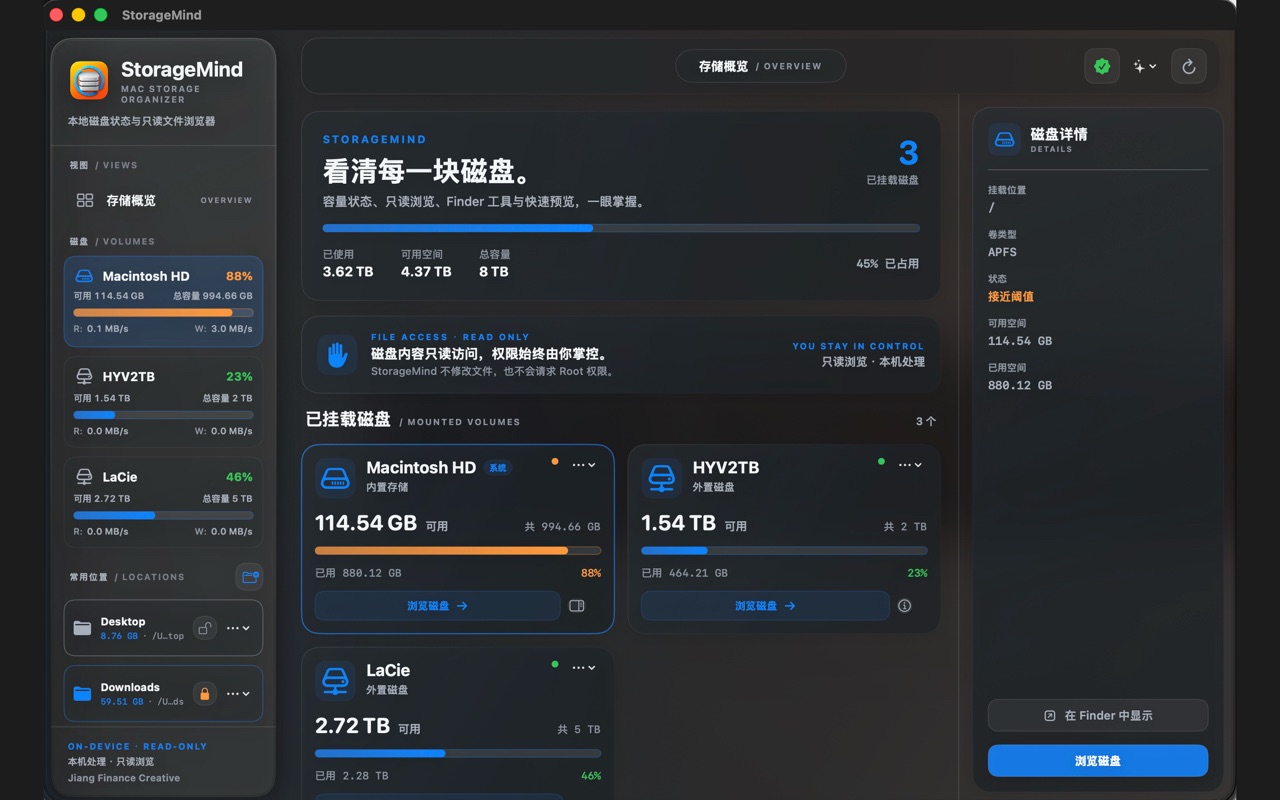This screenshot has width=1280, height=800.
Task: Open Macintosh HD card more options menu
Action: [584, 465]
